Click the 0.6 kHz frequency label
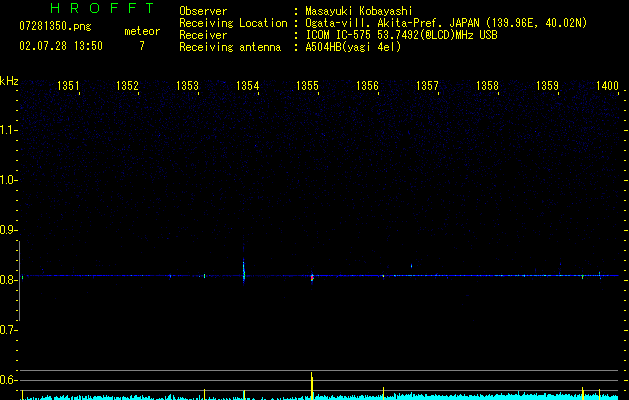 (8, 380)
